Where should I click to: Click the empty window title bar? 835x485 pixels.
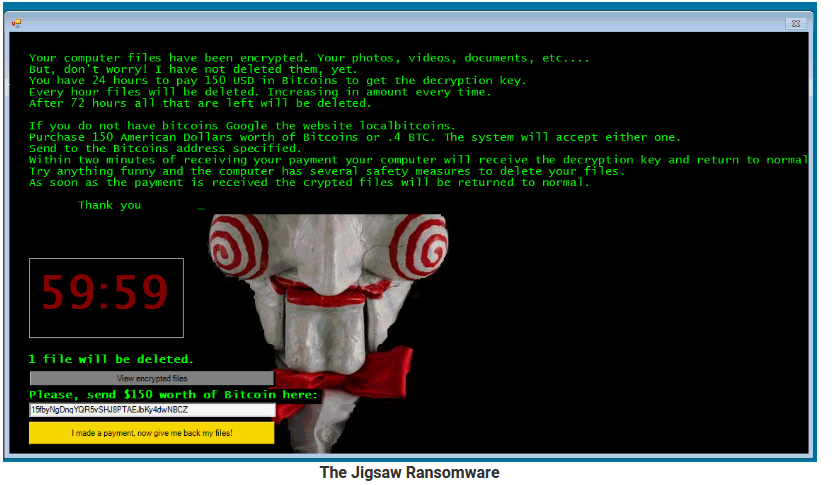point(400,23)
